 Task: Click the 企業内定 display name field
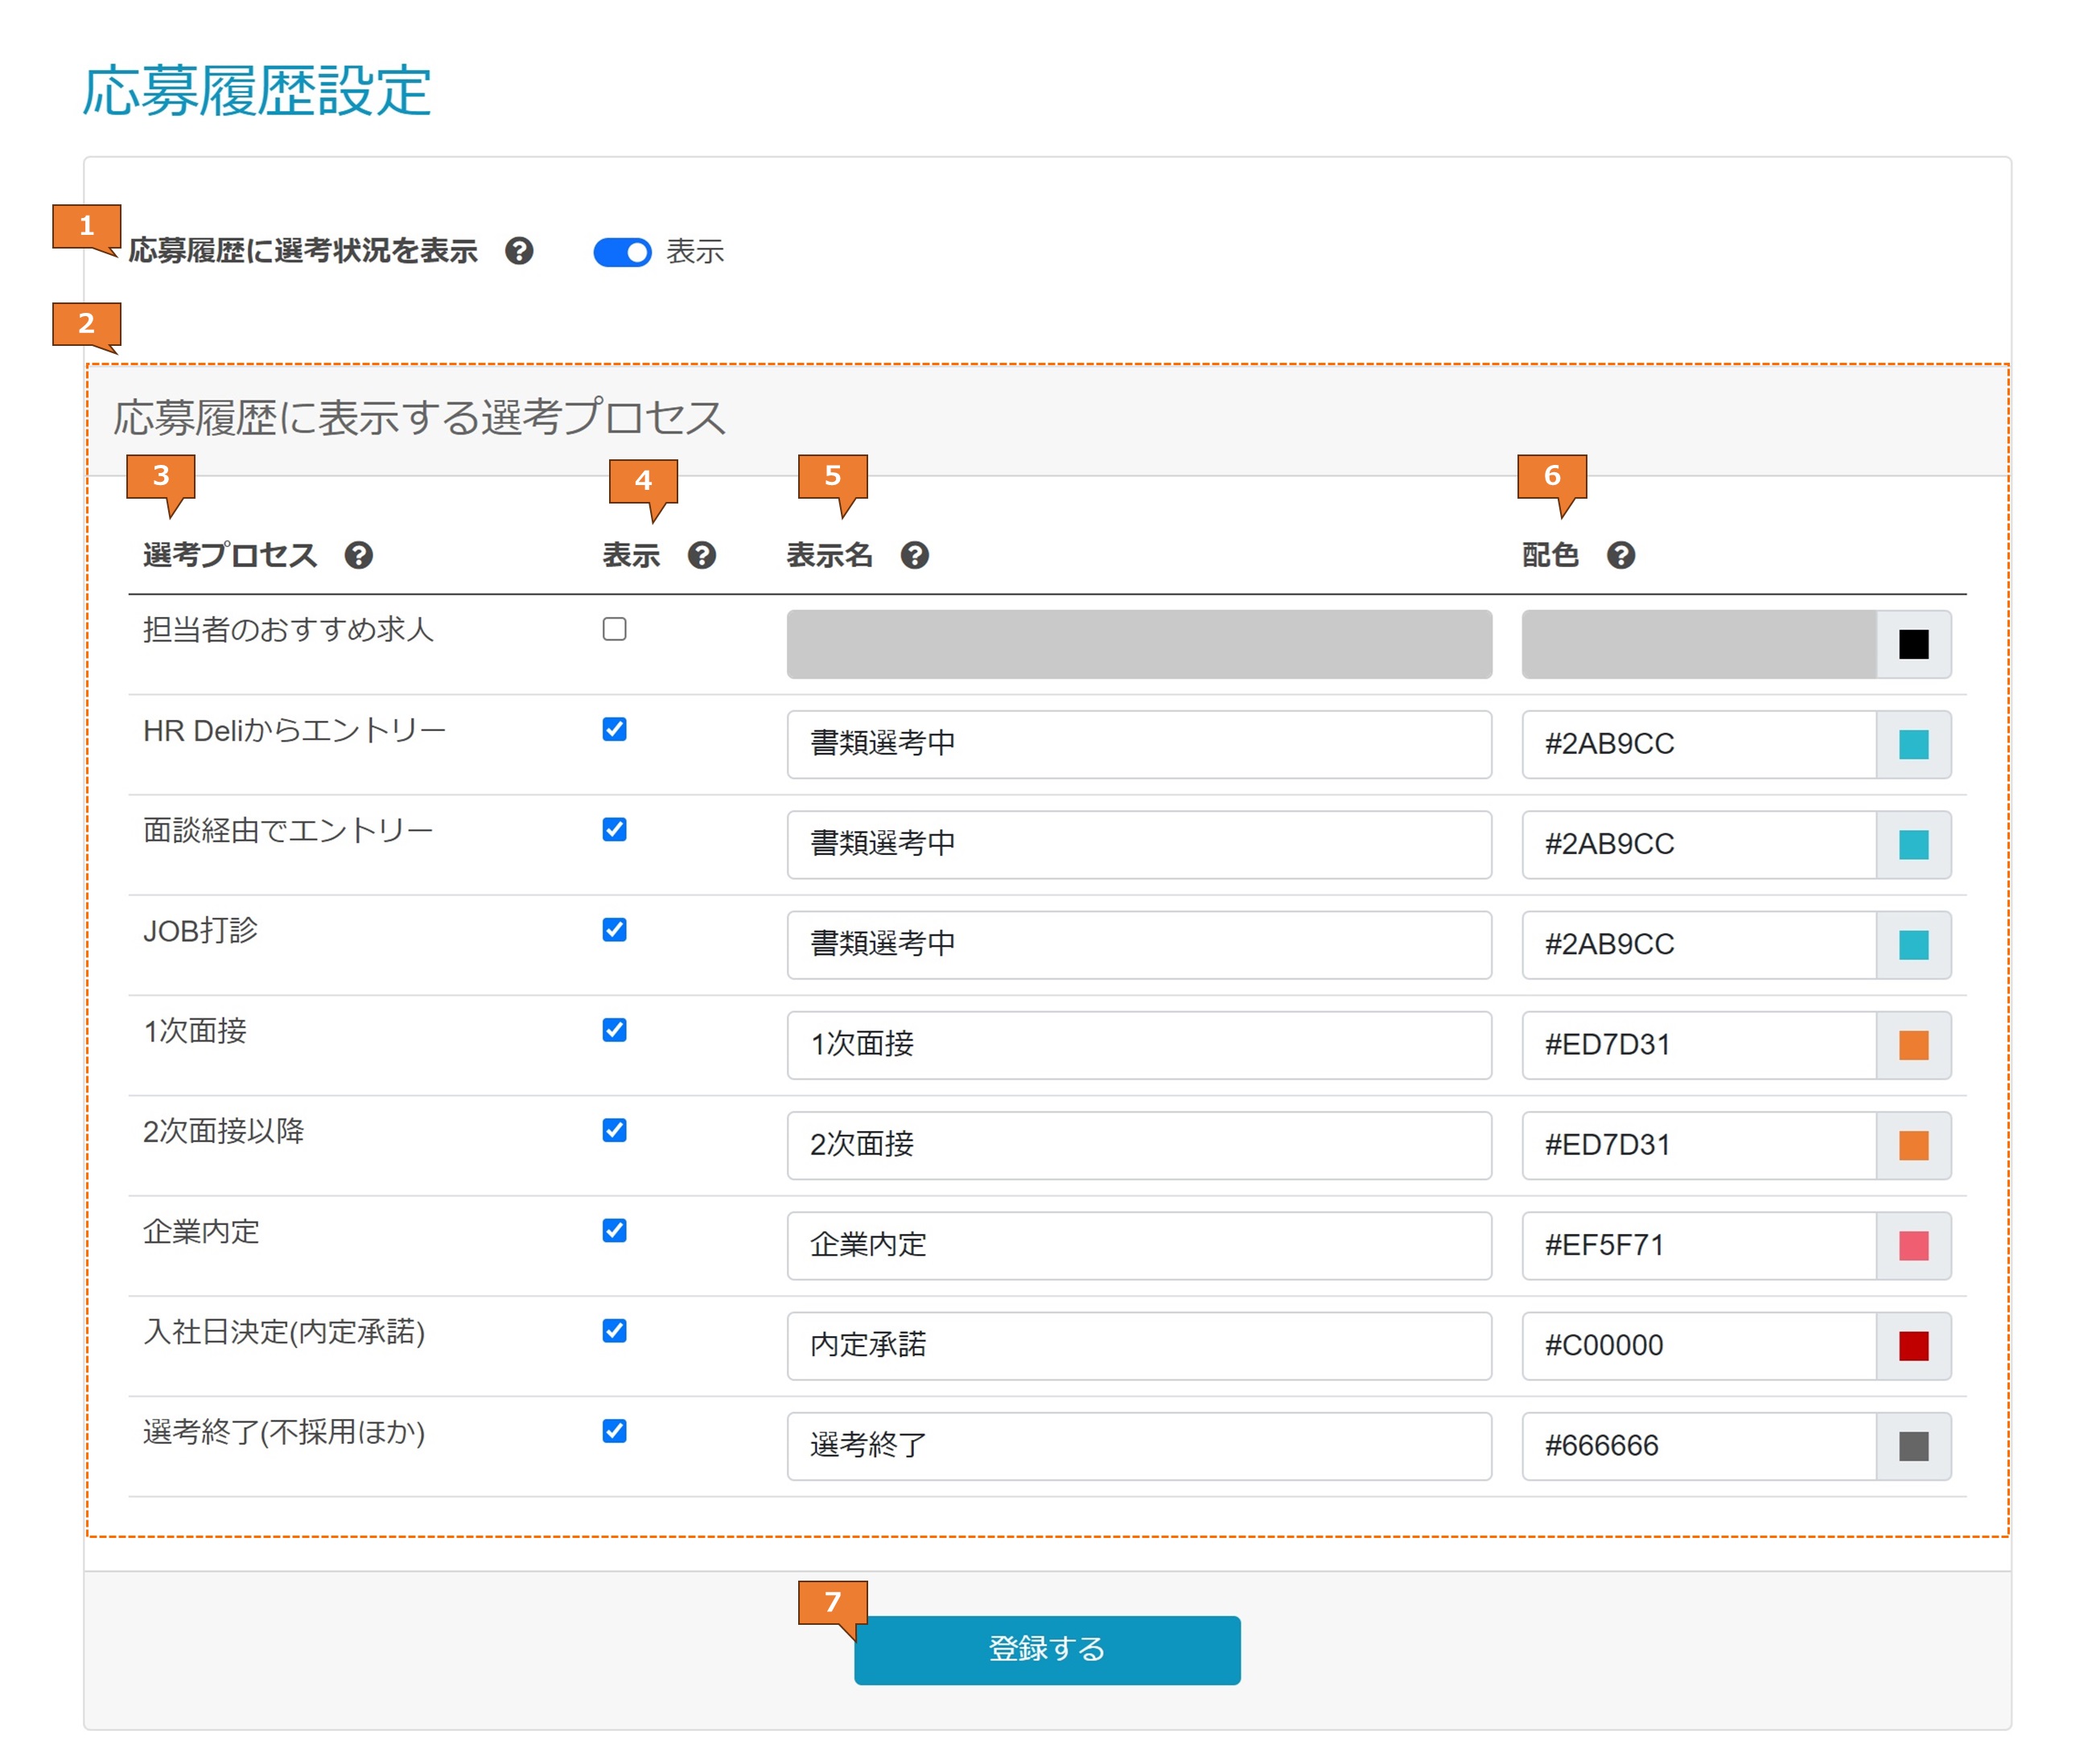1139,1246
